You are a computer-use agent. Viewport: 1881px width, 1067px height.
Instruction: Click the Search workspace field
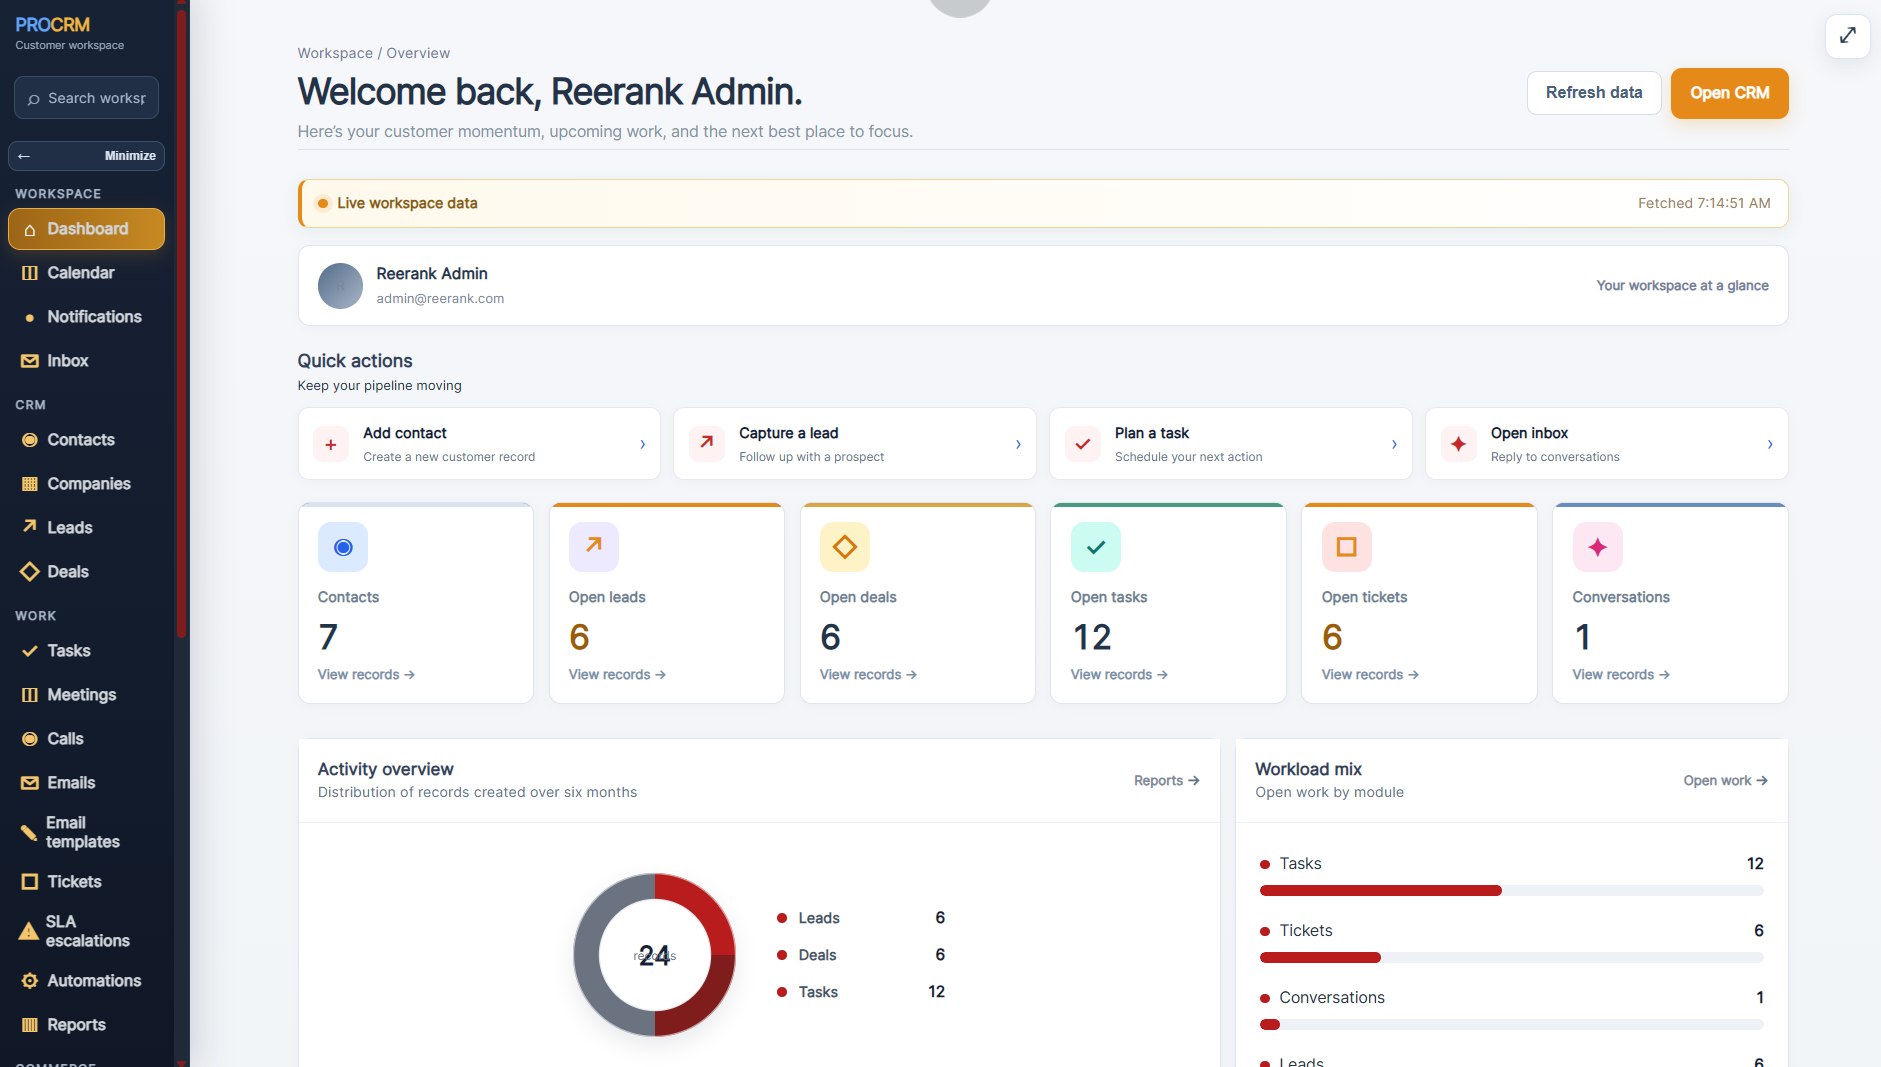[x=86, y=98]
